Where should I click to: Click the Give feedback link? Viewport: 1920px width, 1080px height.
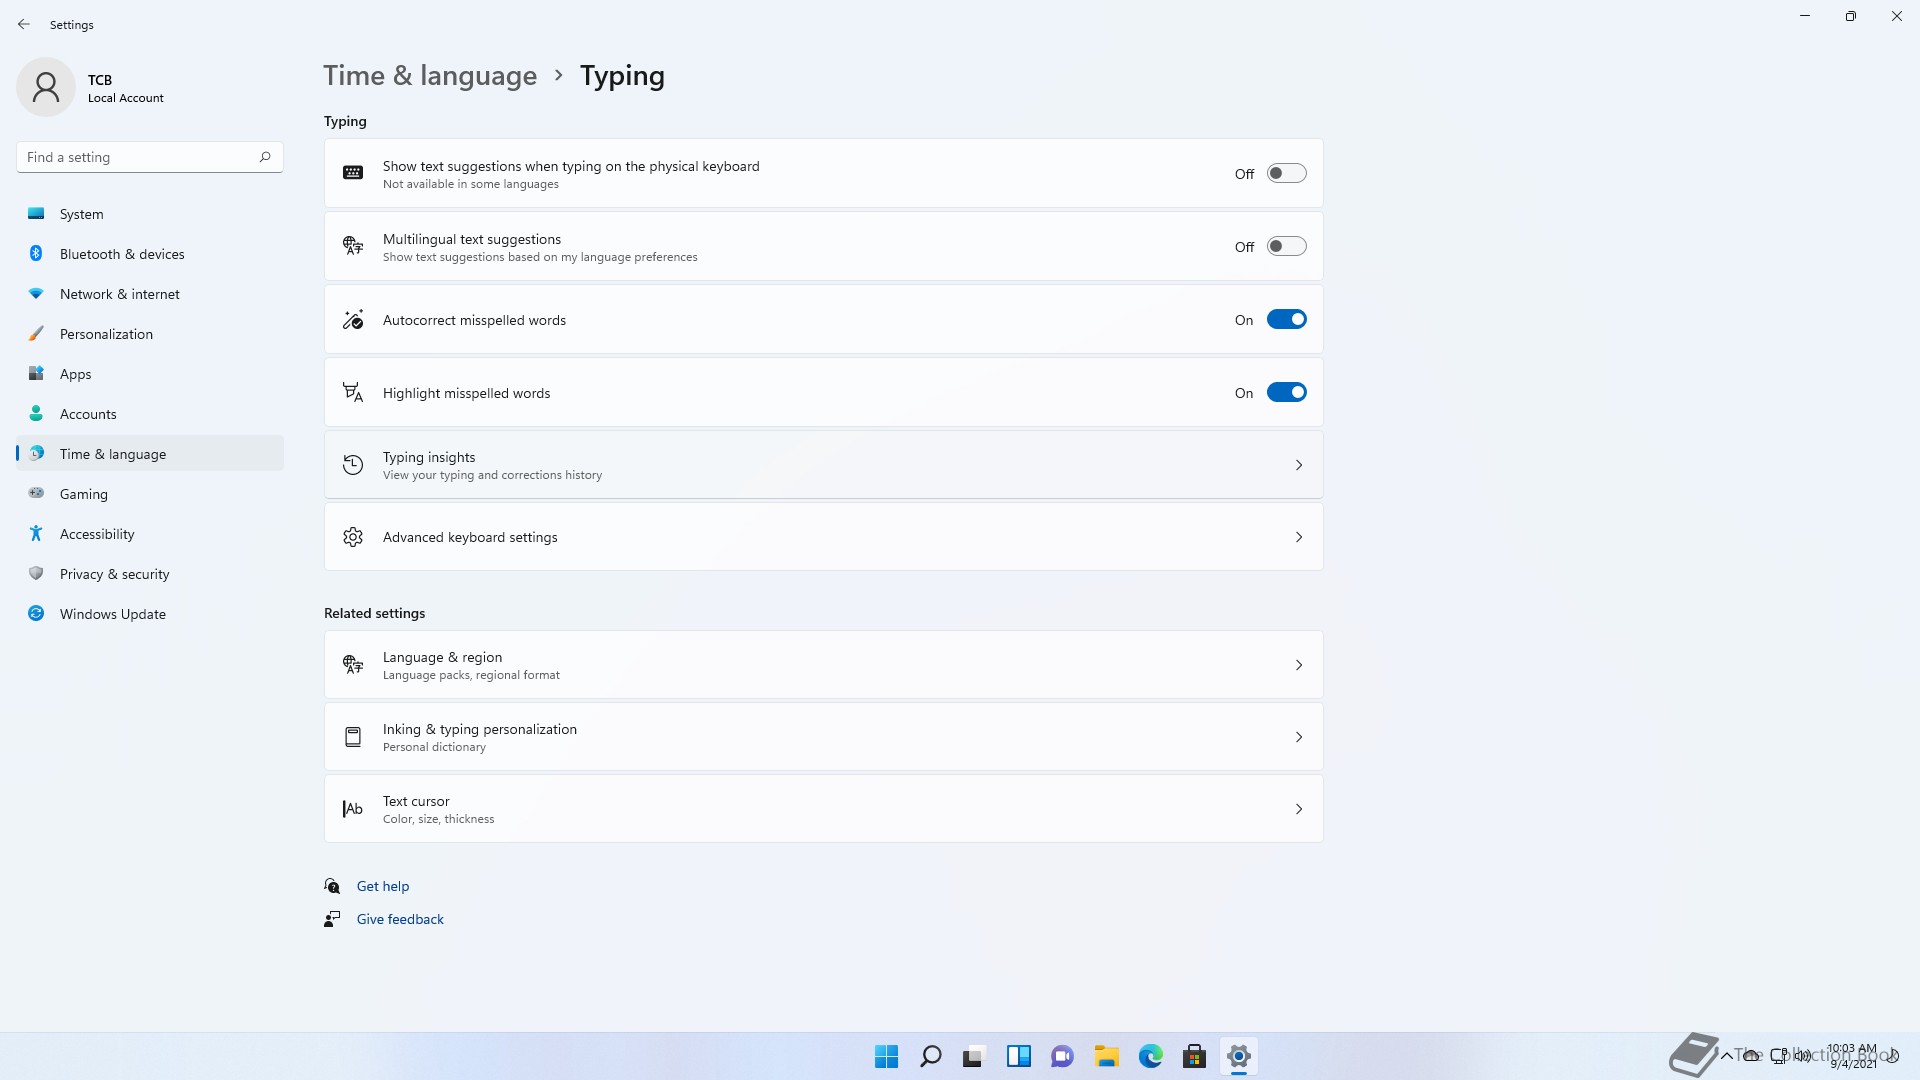click(x=400, y=919)
